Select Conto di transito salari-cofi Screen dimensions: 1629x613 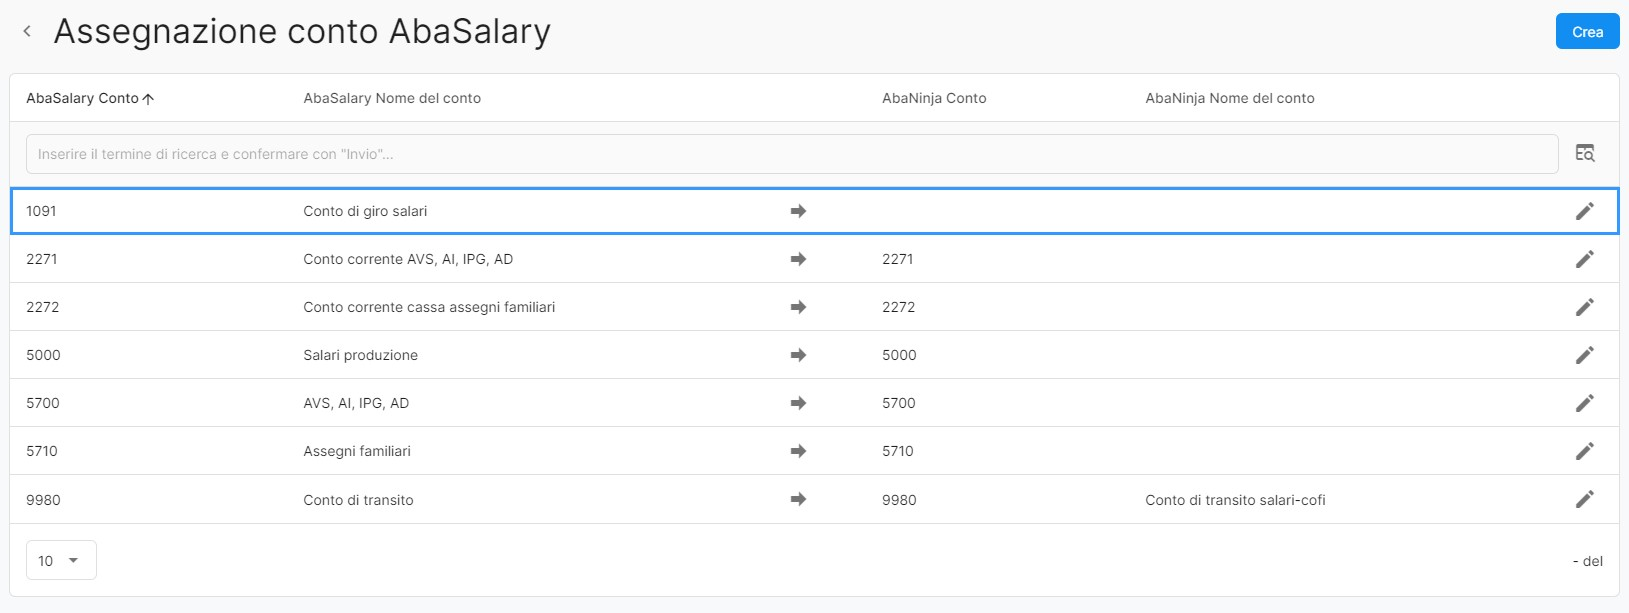pyautogui.click(x=1235, y=500)
